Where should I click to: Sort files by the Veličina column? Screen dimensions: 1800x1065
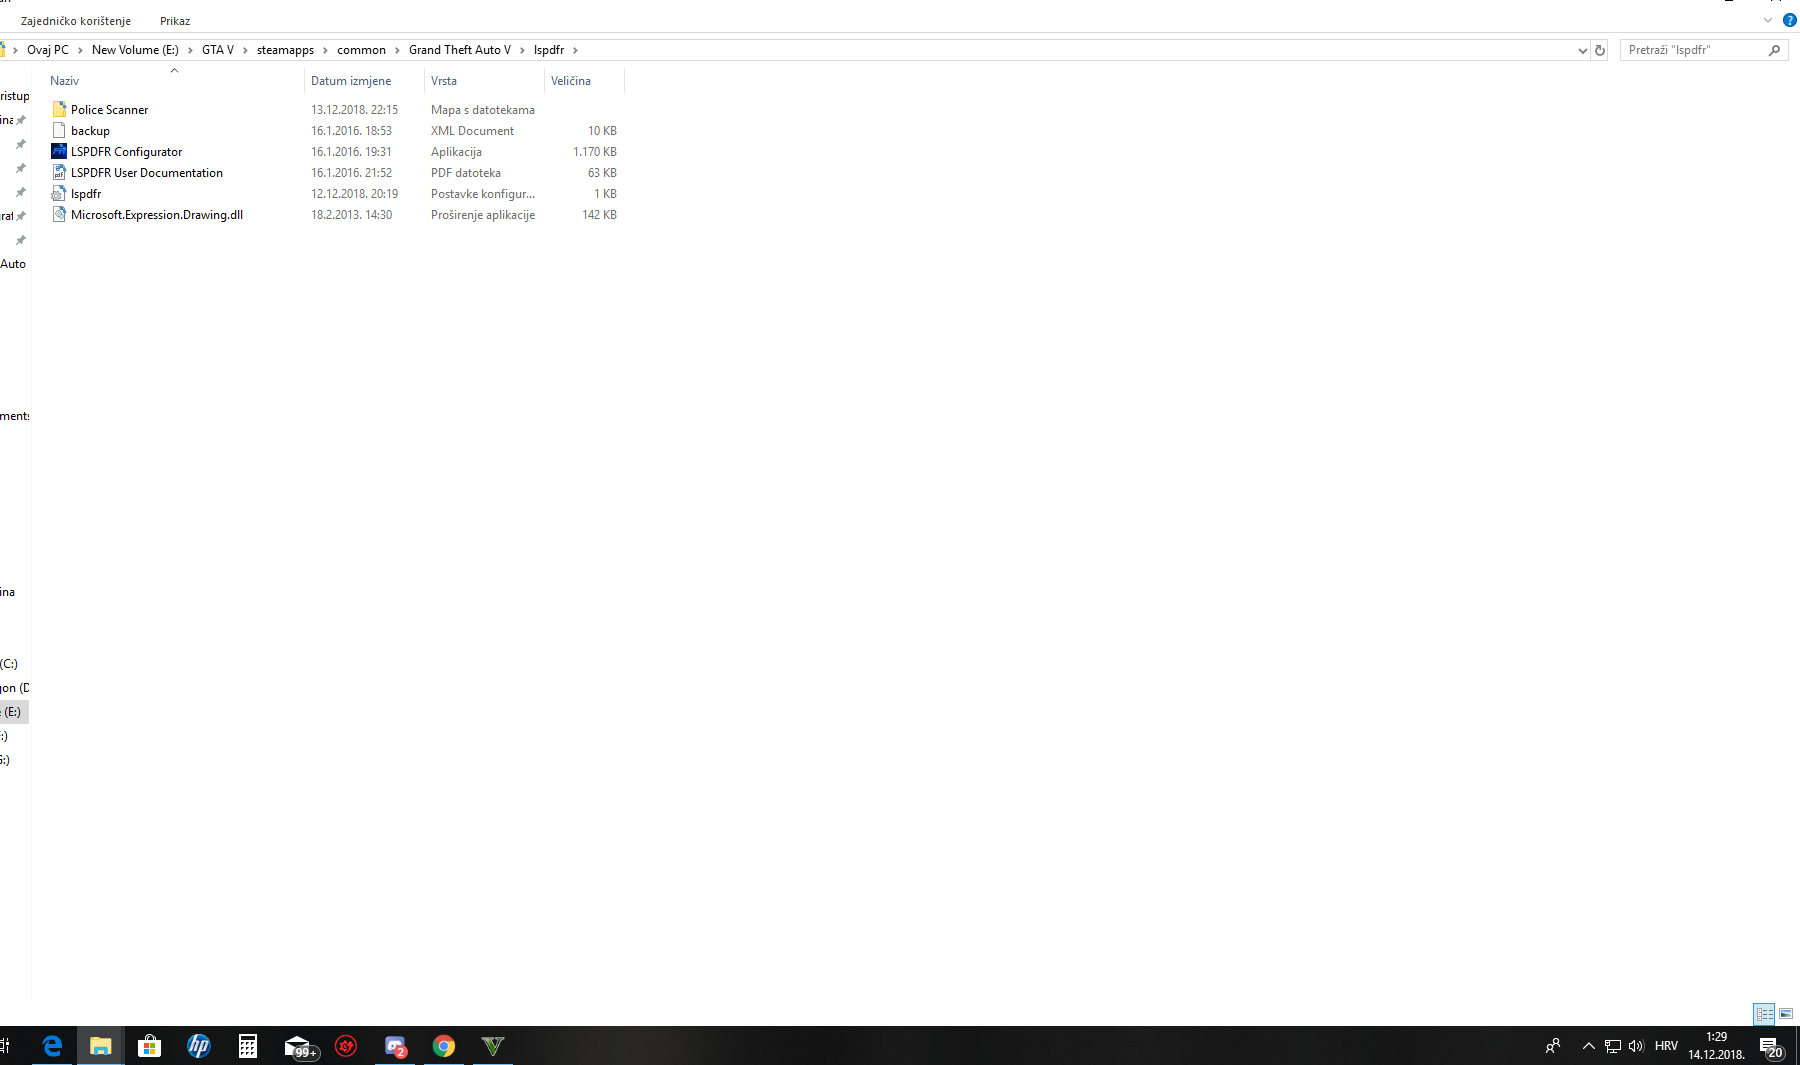pos(584,81)
